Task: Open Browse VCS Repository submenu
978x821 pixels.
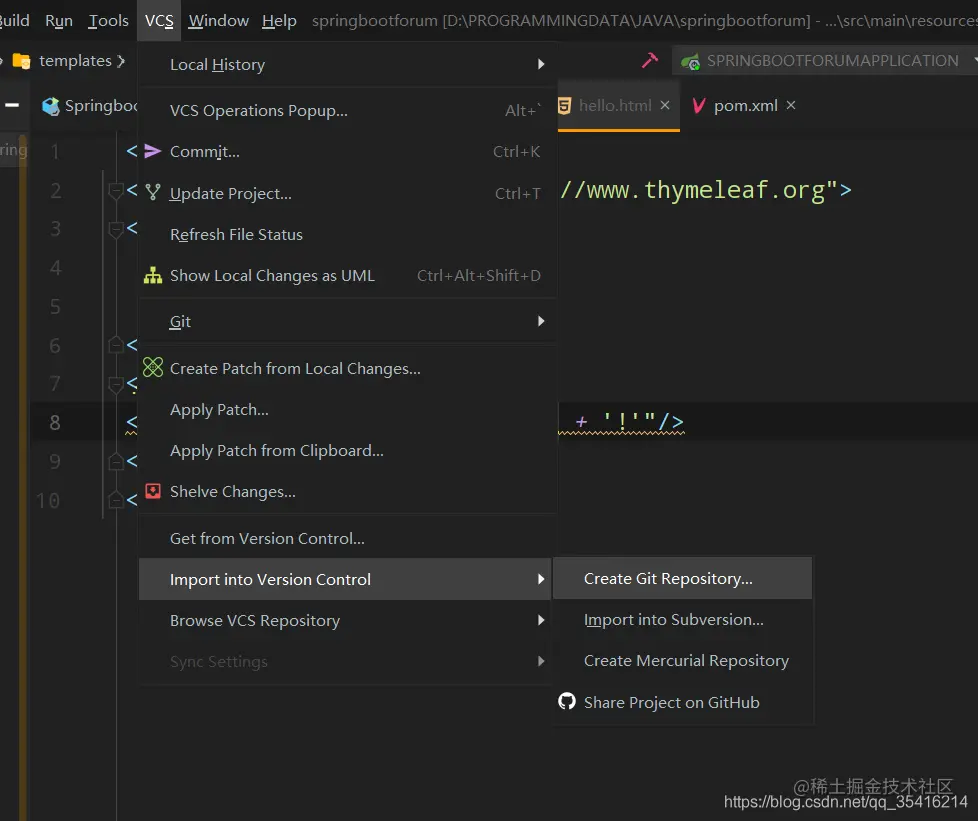Action: pyautogui.click(x=345, y=621)
